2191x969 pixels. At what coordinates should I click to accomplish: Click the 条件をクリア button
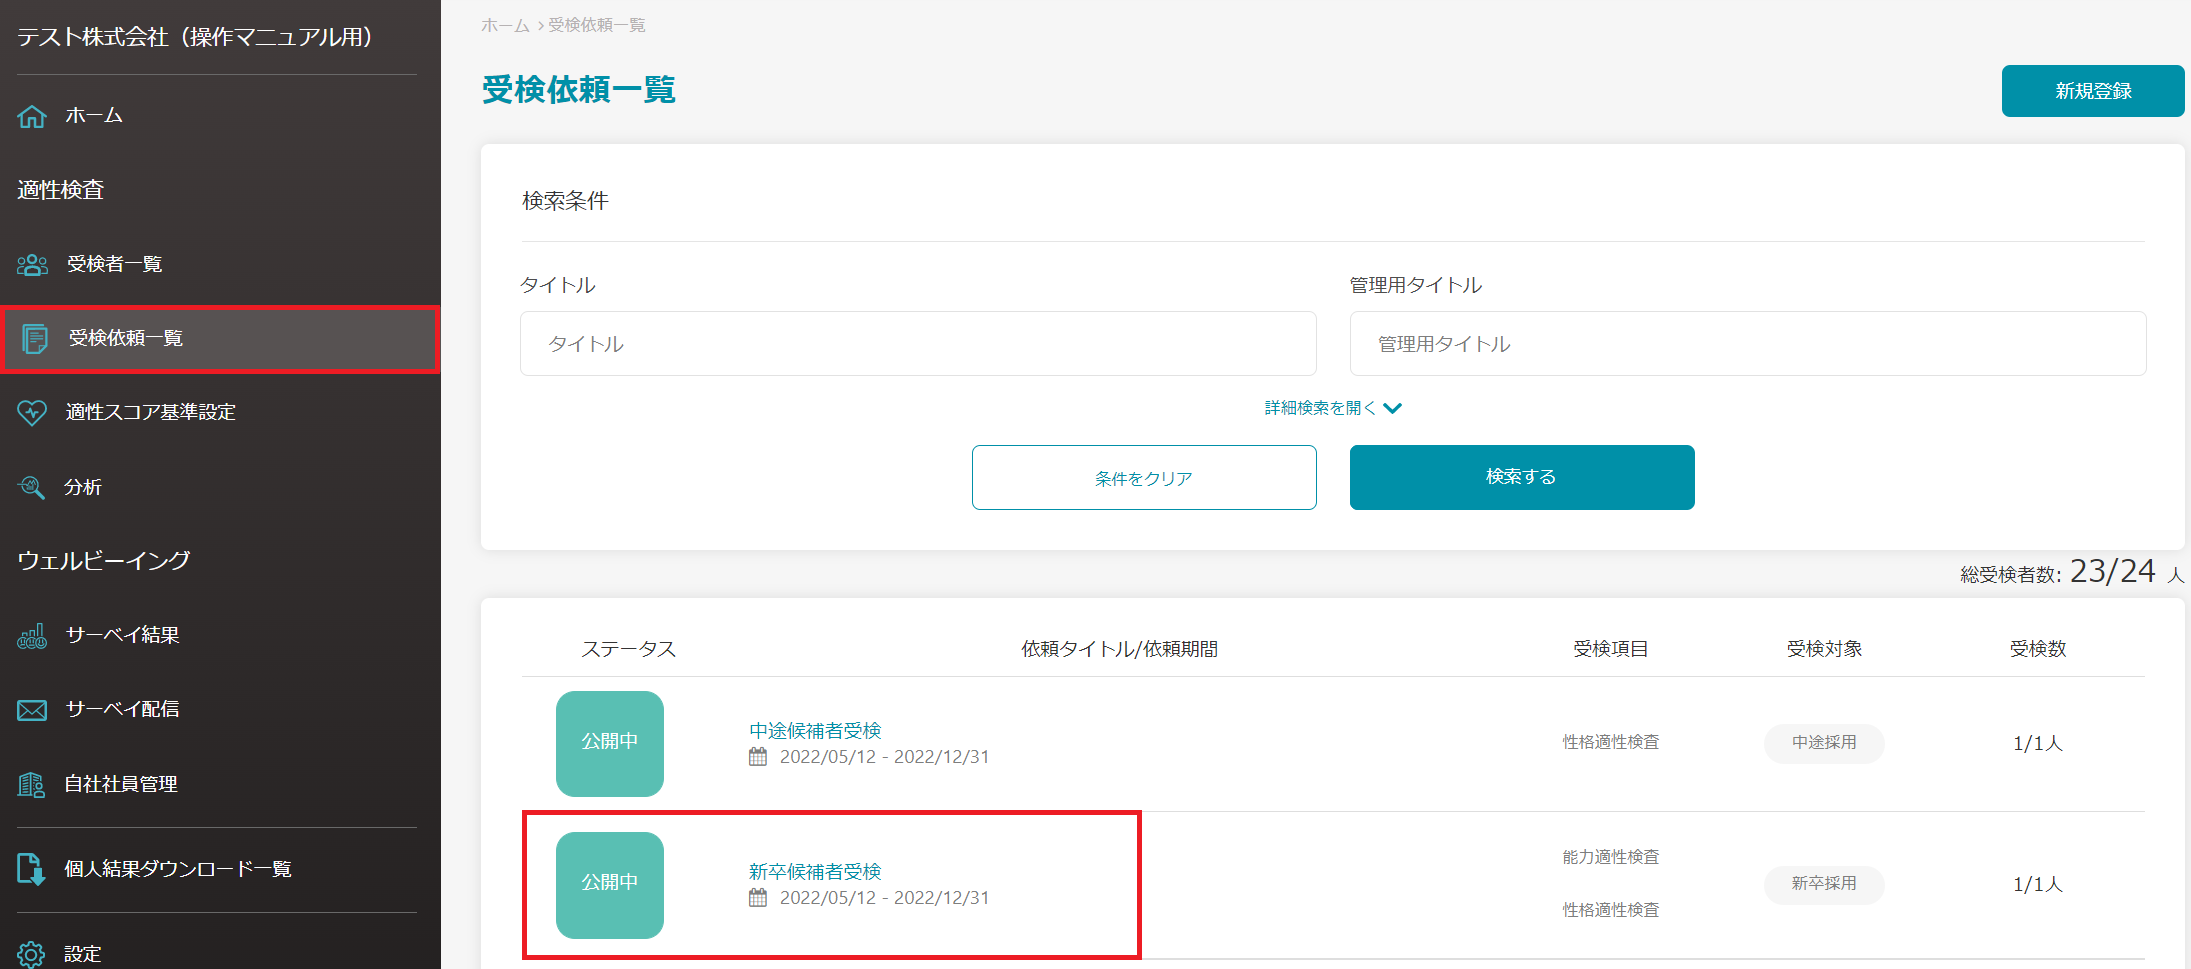1143,478
